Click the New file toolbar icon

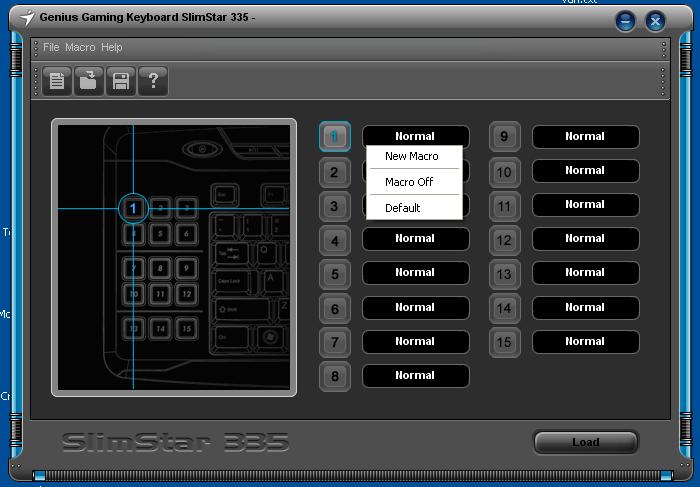[57, 81]
